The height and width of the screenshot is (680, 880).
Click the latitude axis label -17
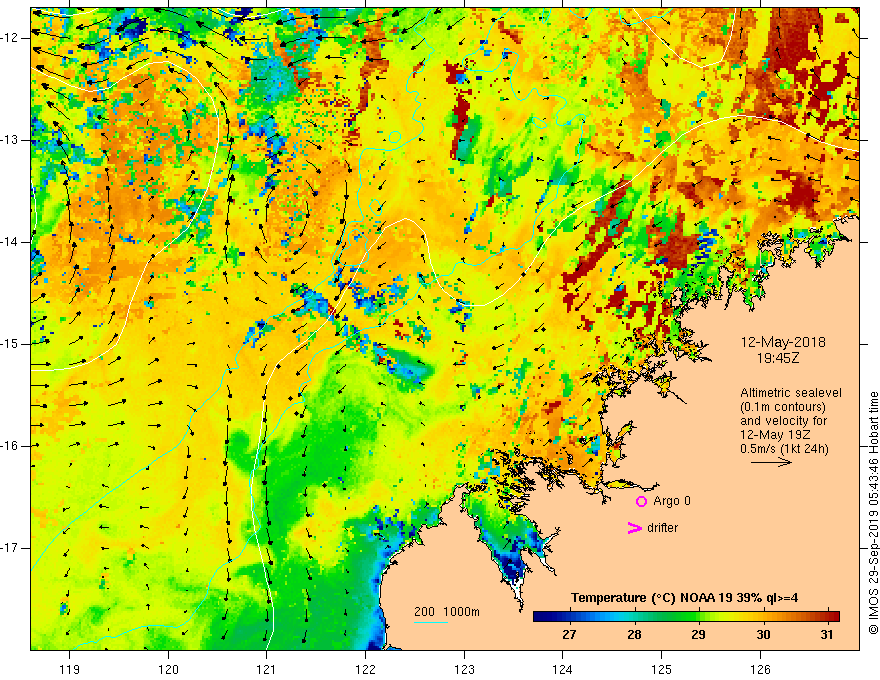point(11,548)
